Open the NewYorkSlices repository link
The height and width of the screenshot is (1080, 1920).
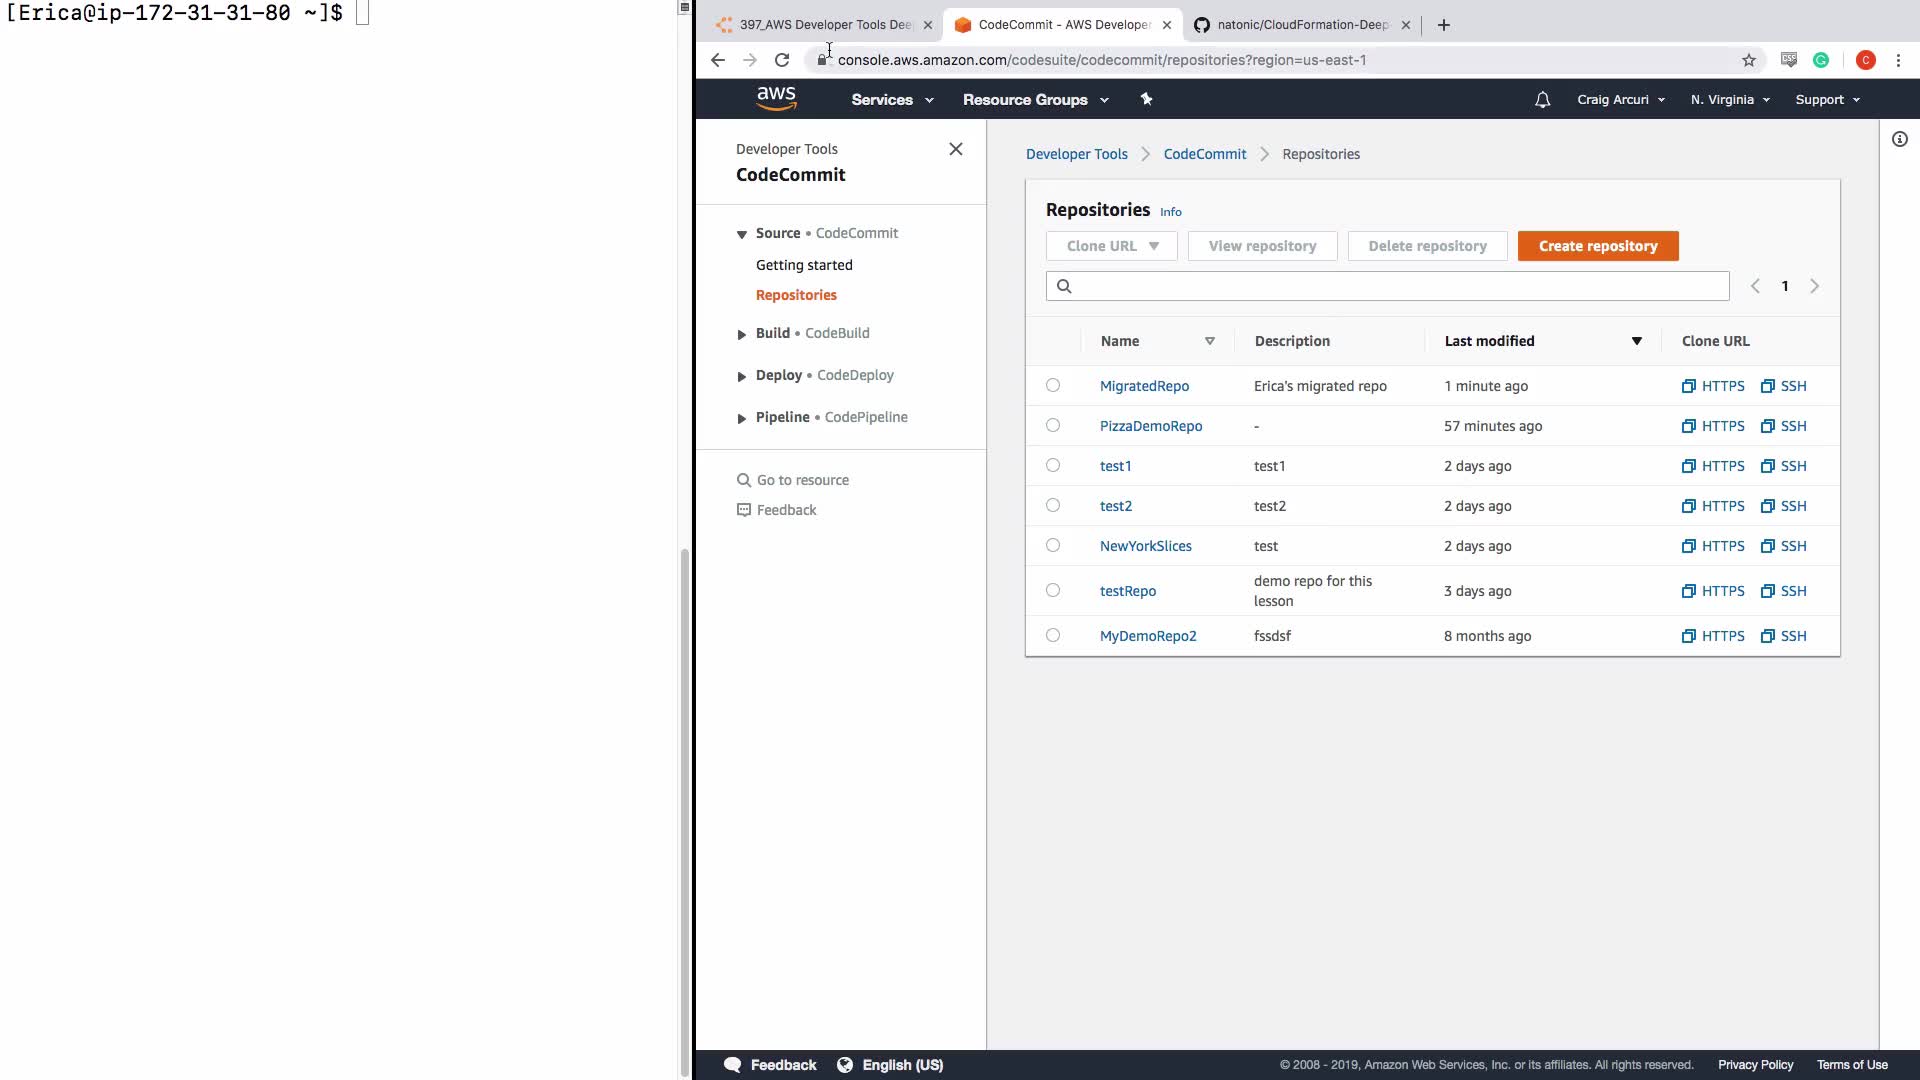coord(1145,546)
